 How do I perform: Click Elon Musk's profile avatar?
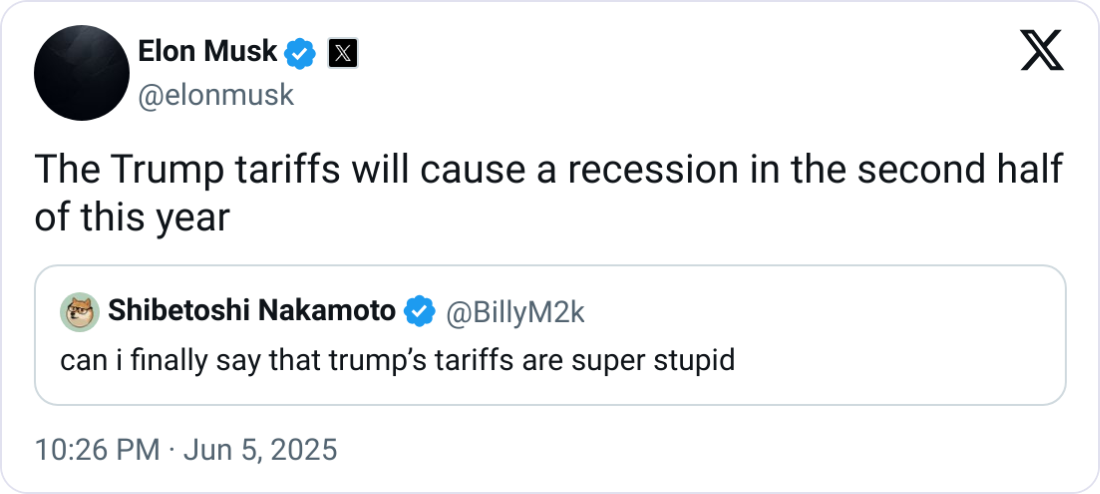pos(81,70)
